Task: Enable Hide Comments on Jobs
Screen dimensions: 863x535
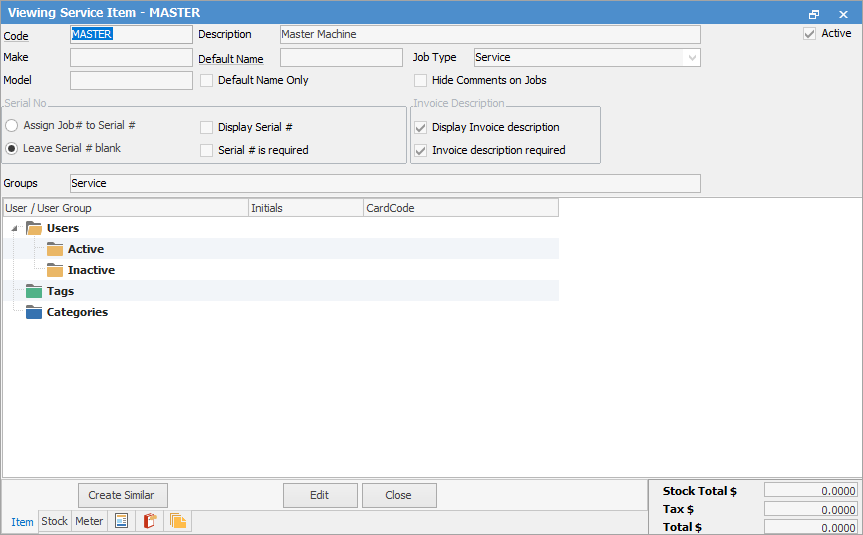Action: (420, 81)
